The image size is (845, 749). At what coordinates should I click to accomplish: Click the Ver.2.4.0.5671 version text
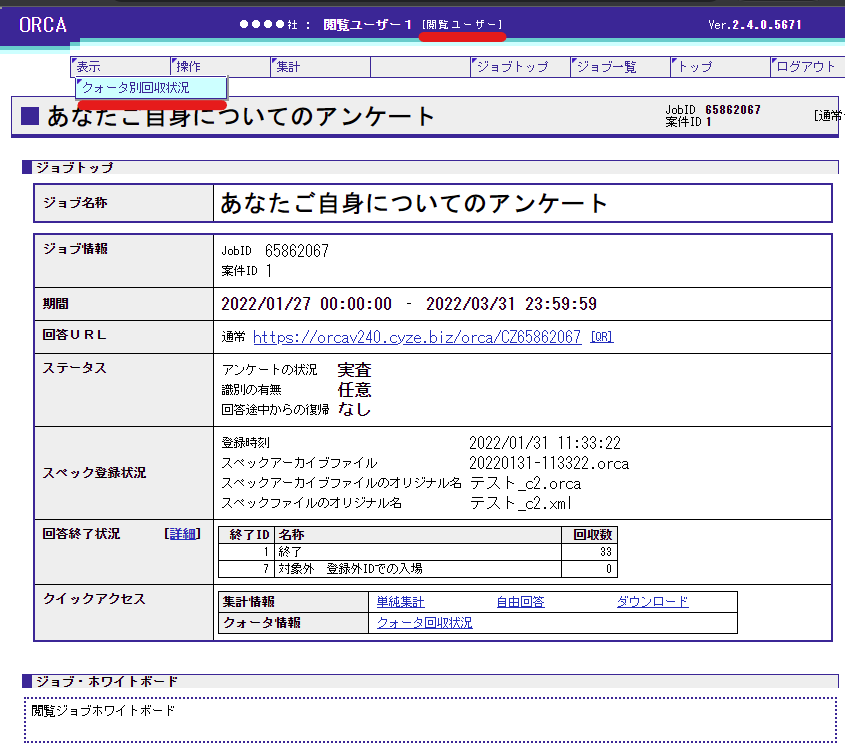(x=755, y=25)
